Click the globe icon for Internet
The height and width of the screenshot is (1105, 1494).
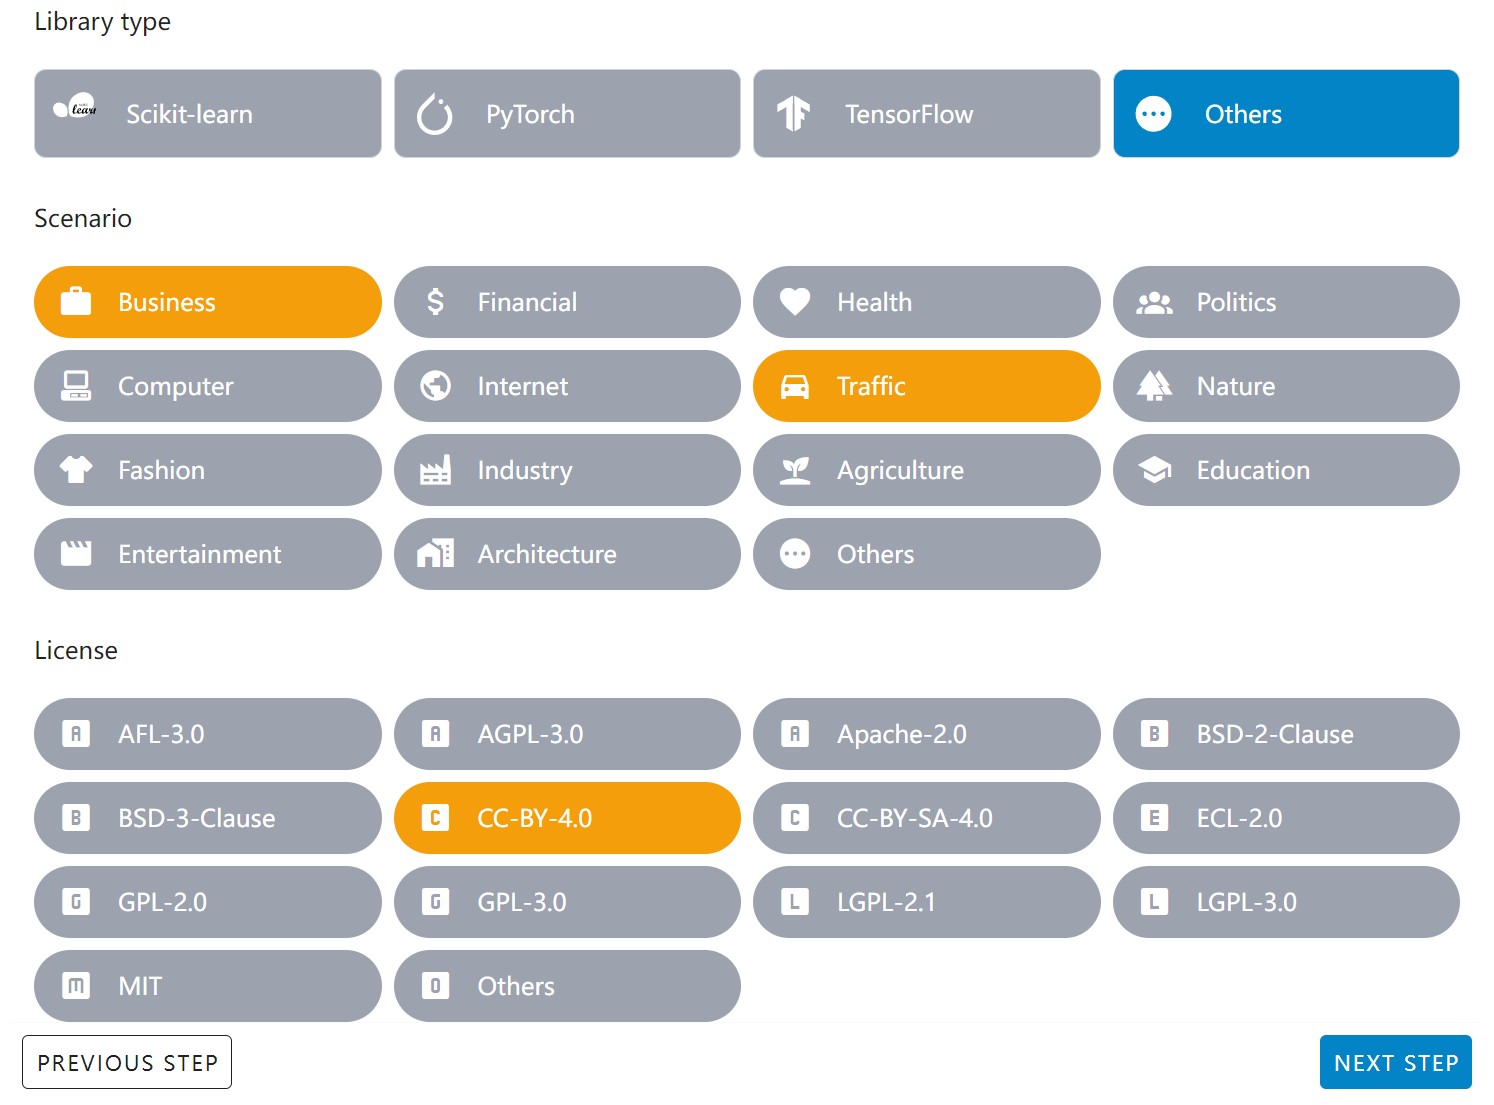point(435,386)
